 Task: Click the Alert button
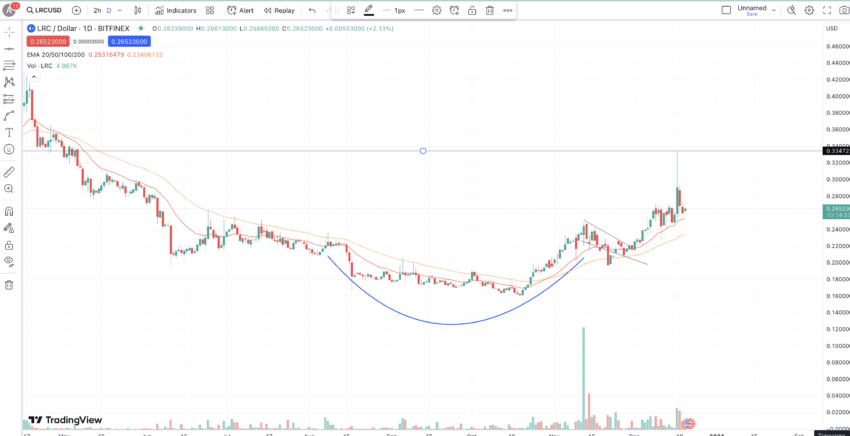[240, 10]
